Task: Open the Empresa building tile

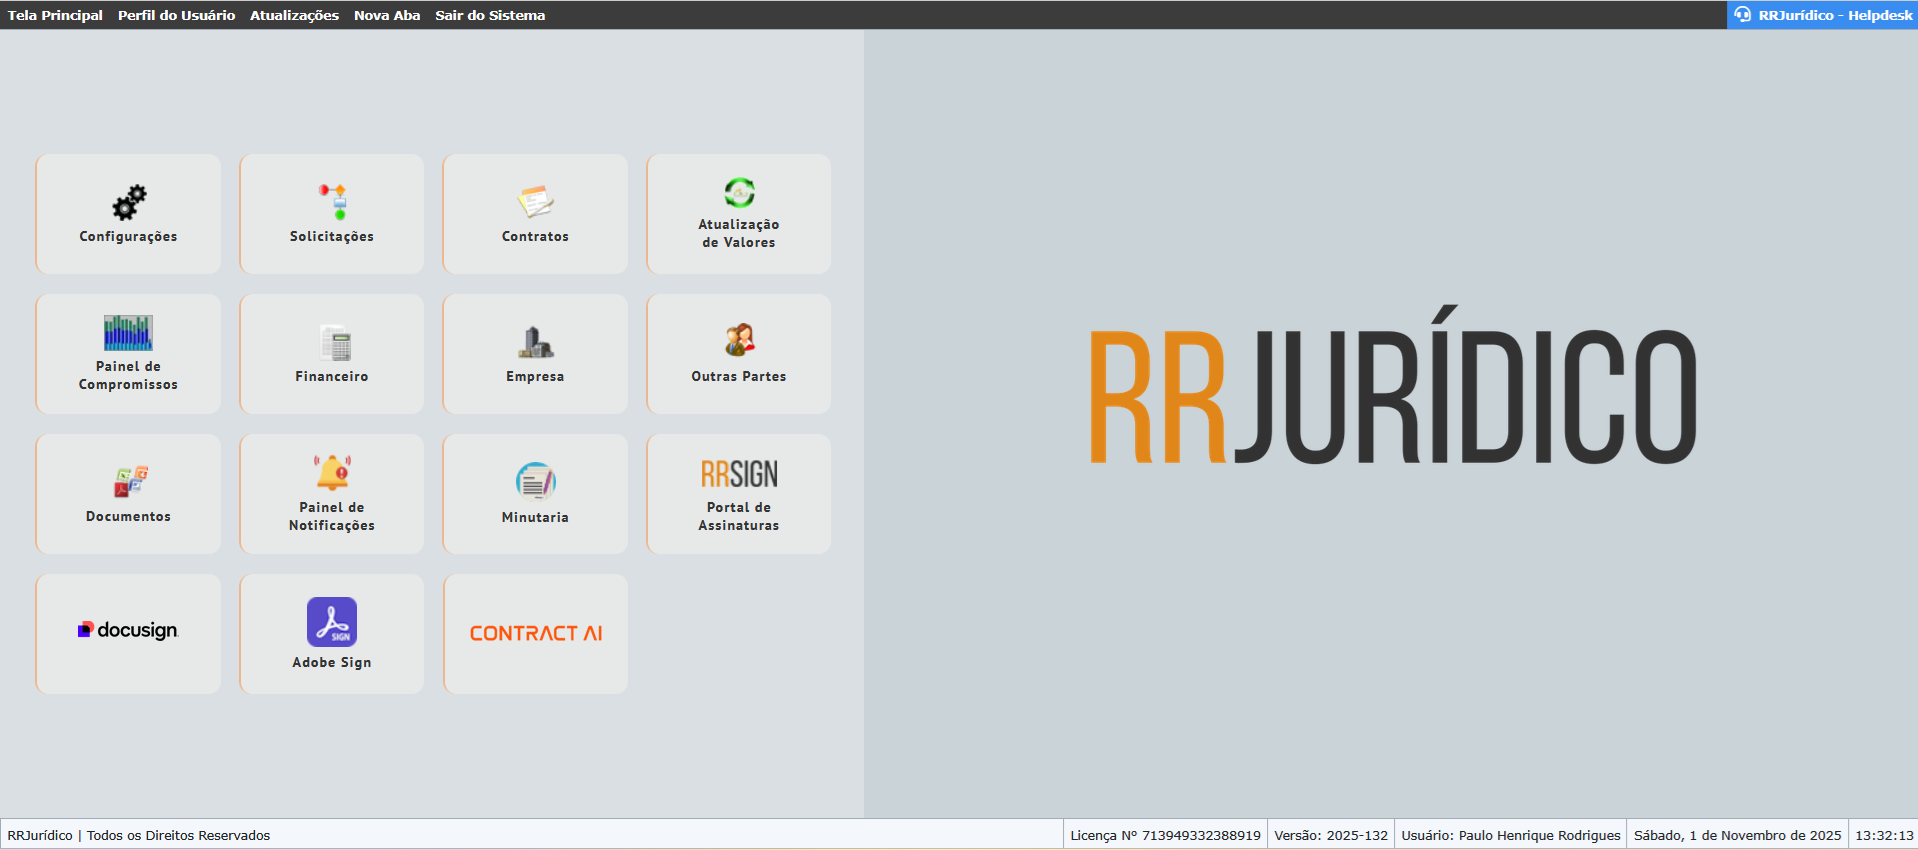Action: click(535, 354)
